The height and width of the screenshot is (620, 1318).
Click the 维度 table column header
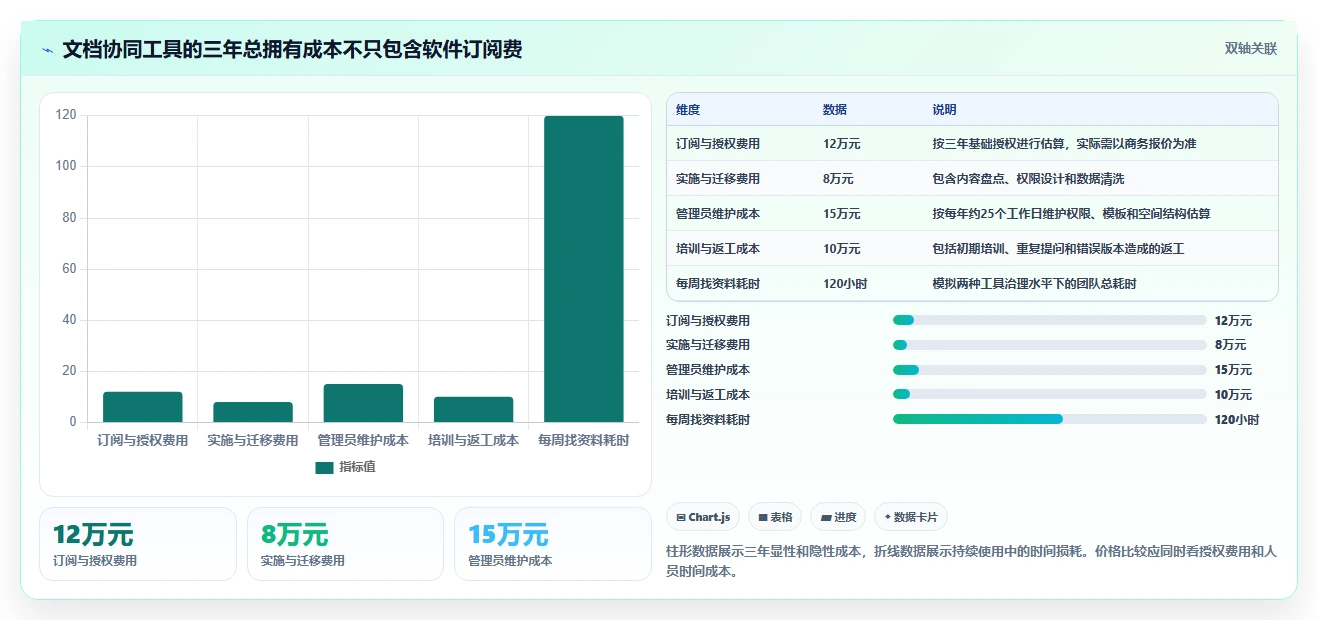point(688,110)
